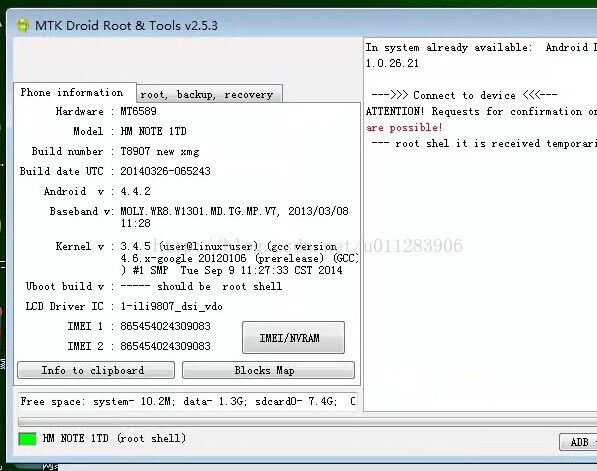Click the 'In system already available' log line
This screenshot has width=597, height=471.
(x=481, y=47)
